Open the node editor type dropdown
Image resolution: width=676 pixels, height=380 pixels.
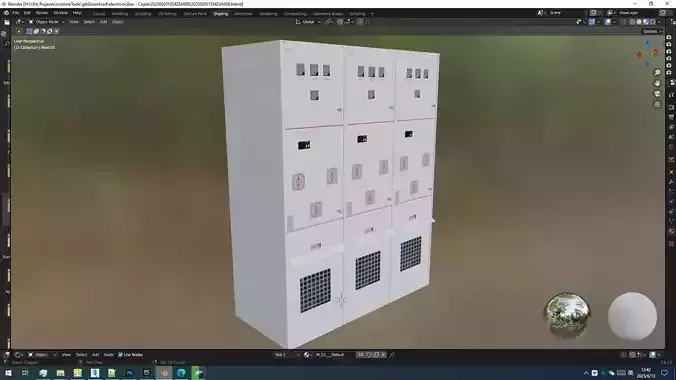(19, 355)
